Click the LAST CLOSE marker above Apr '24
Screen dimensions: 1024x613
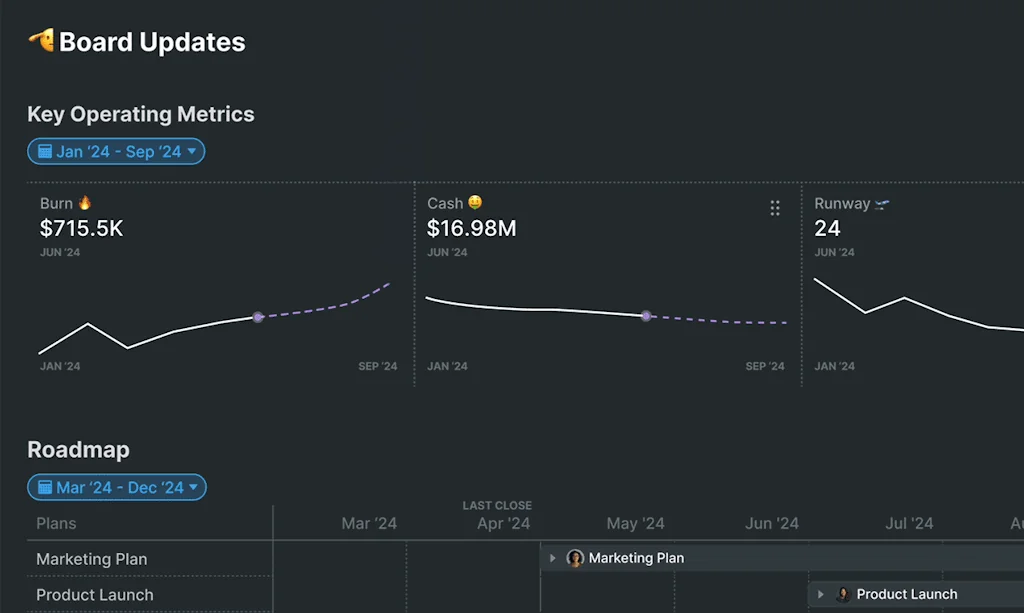[x=497, y=505]
